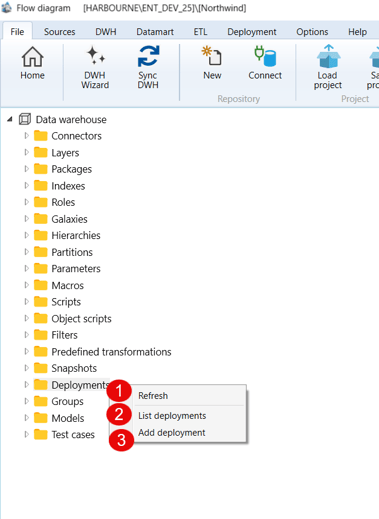This screenshot has height=519, width=379.
Task: Switch to the ETL tab
Action: [x=200, y=32]
